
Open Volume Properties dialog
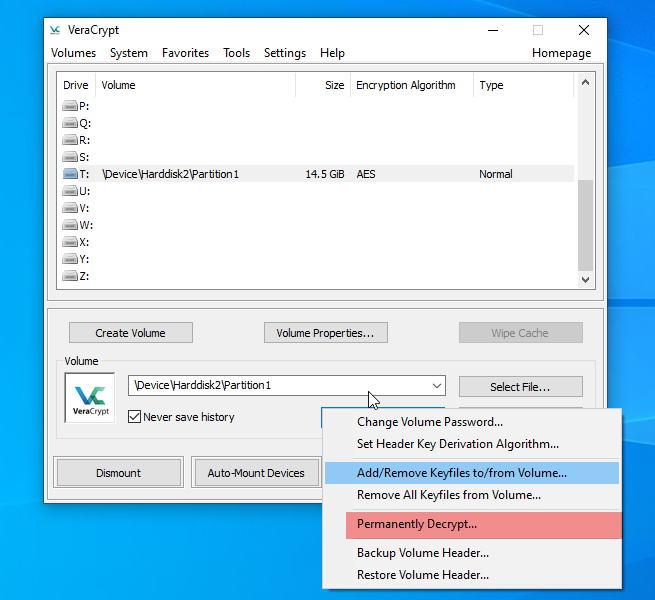tap(326, 333)
